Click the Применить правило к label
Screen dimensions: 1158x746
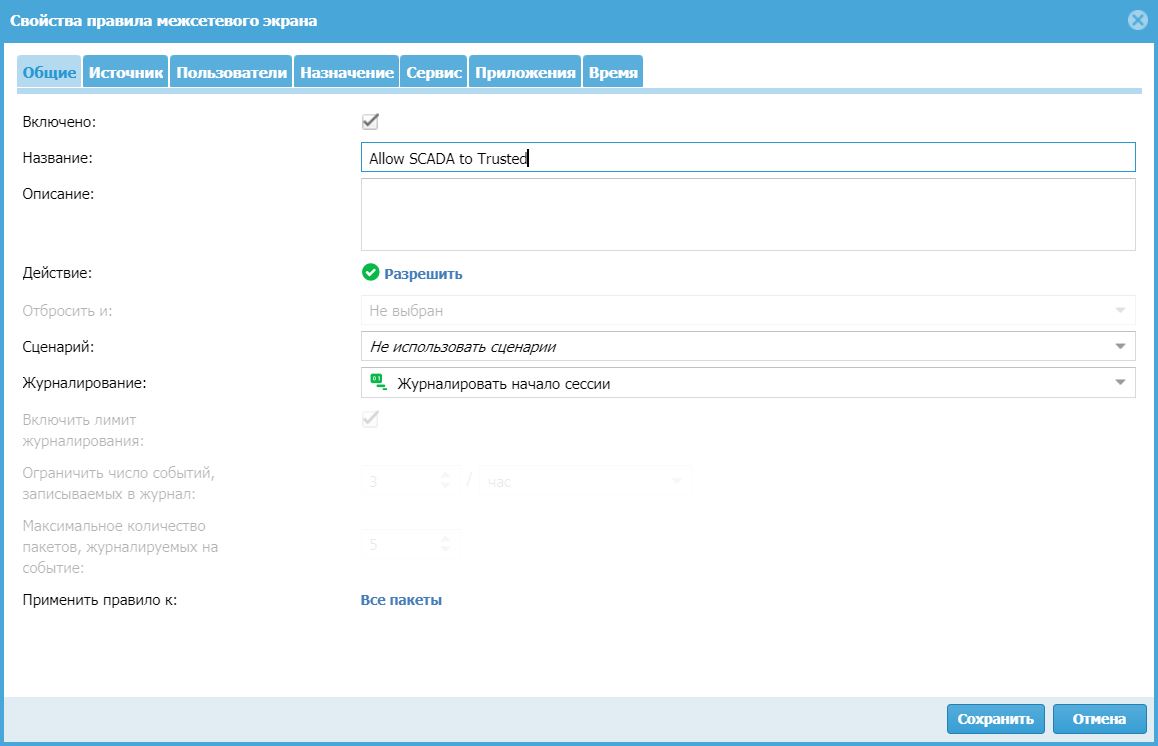pos(100,600)
